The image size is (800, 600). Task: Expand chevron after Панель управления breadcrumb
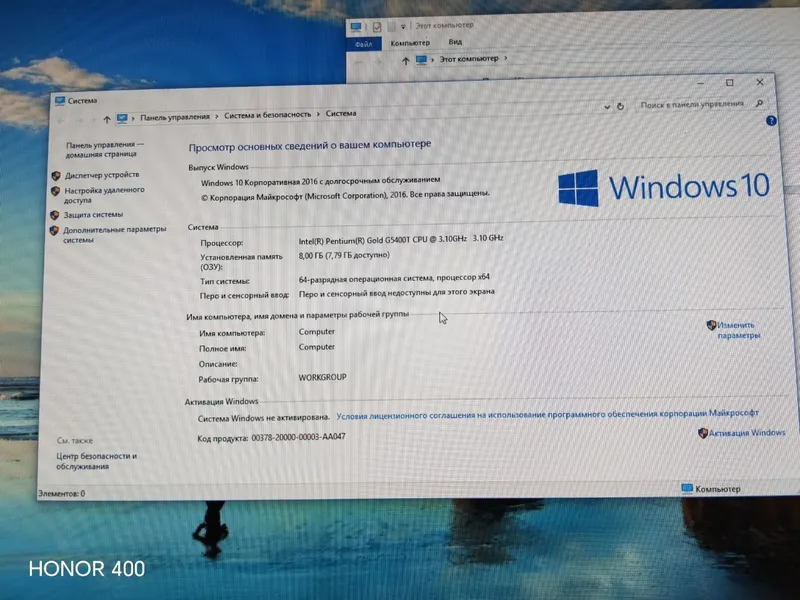point(217,116)
